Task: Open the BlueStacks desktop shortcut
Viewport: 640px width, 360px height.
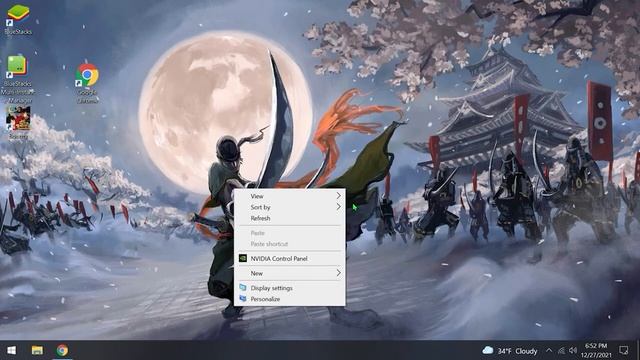Action: [18, 19]
